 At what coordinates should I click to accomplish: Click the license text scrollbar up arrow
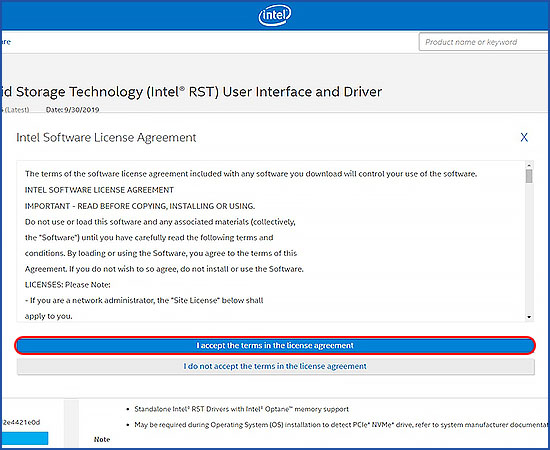[x=529, y=165]
